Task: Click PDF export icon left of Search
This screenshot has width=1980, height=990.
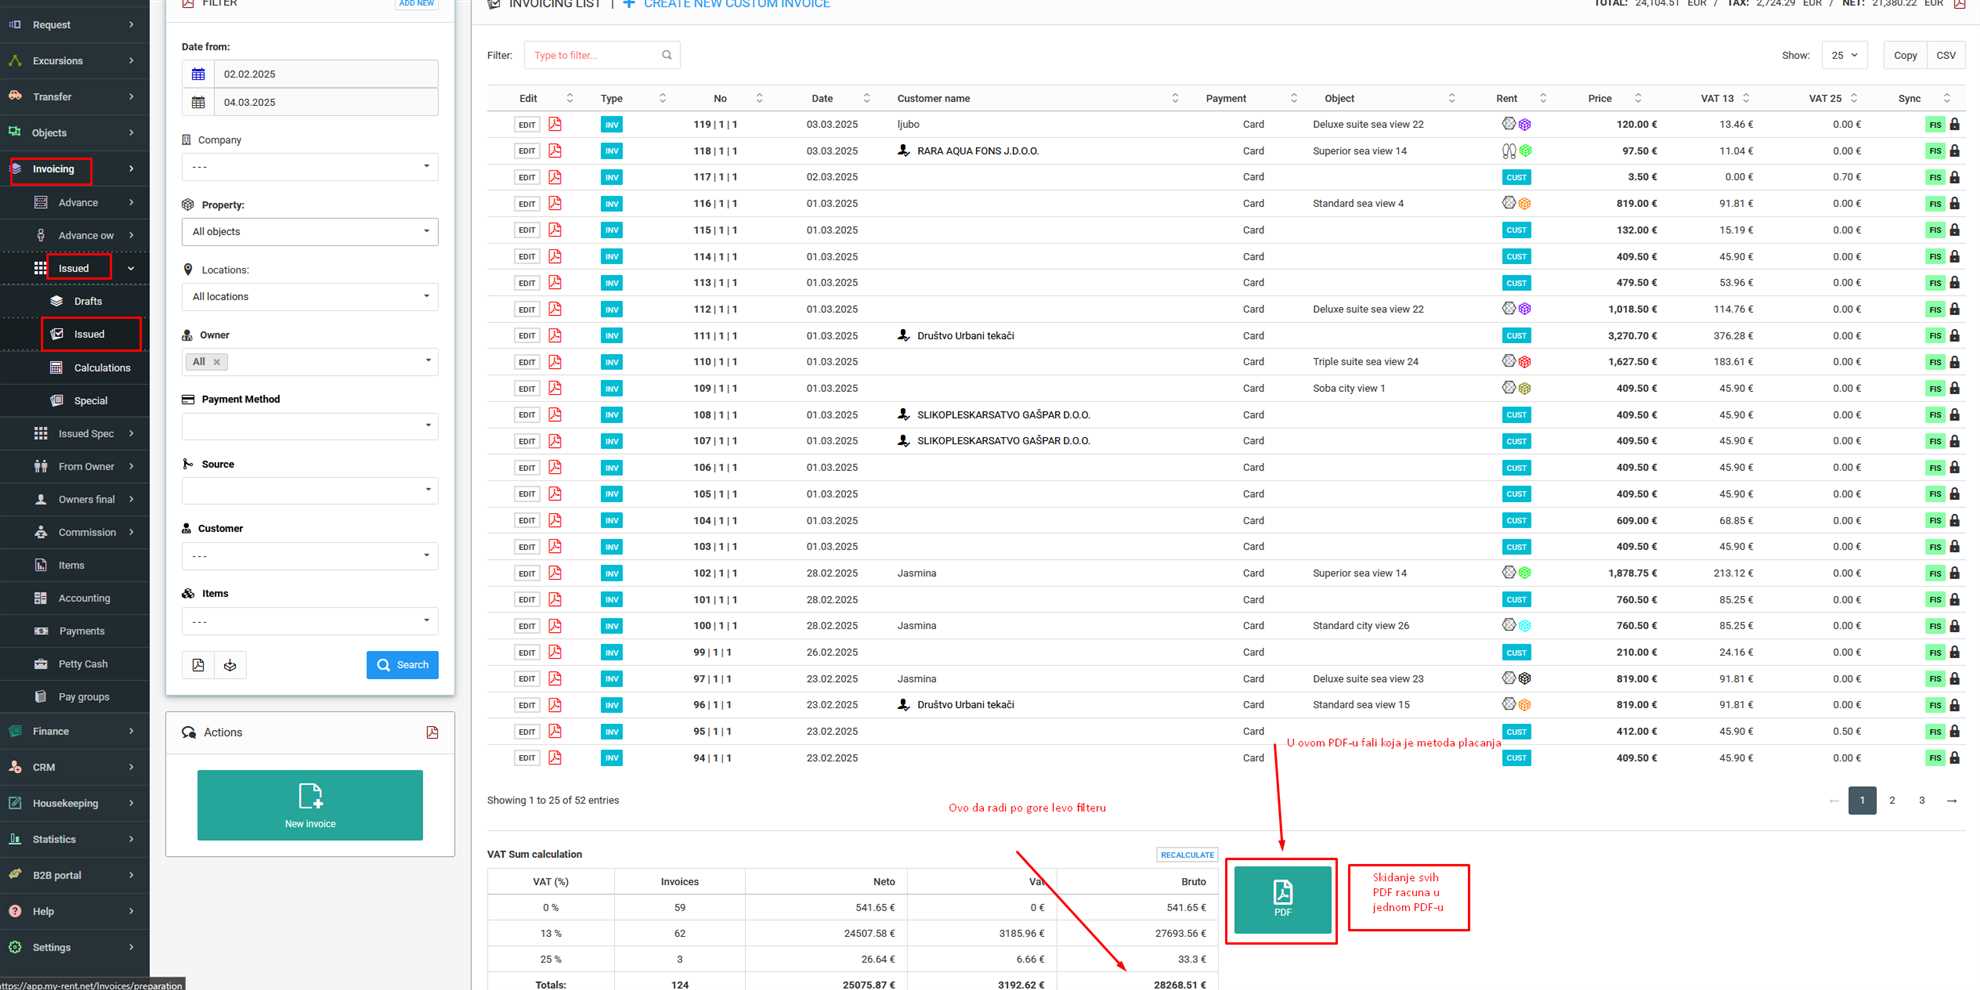Action: 198,665
